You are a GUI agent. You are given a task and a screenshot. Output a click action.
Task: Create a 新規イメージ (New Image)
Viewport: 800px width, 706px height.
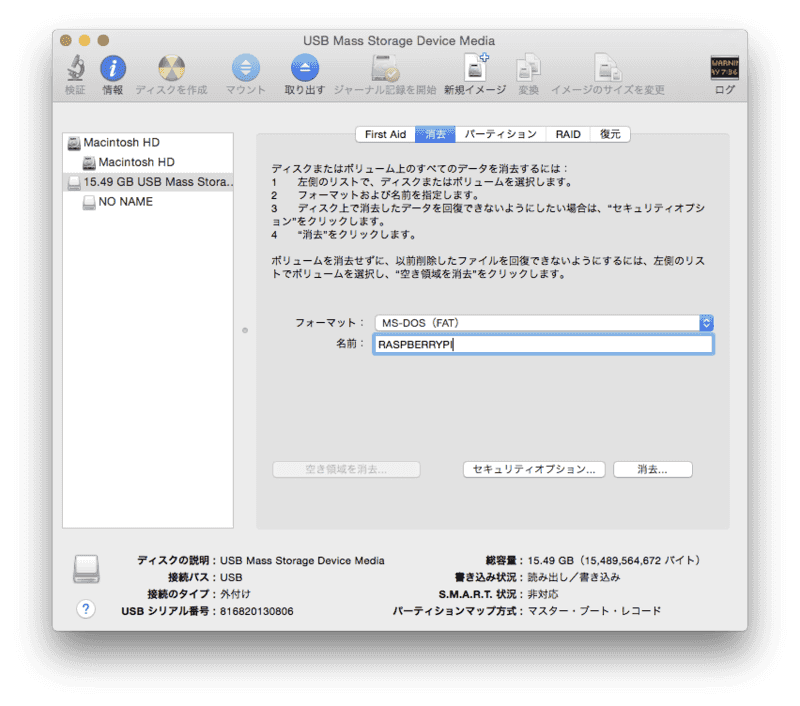click(x=475, y=68)
